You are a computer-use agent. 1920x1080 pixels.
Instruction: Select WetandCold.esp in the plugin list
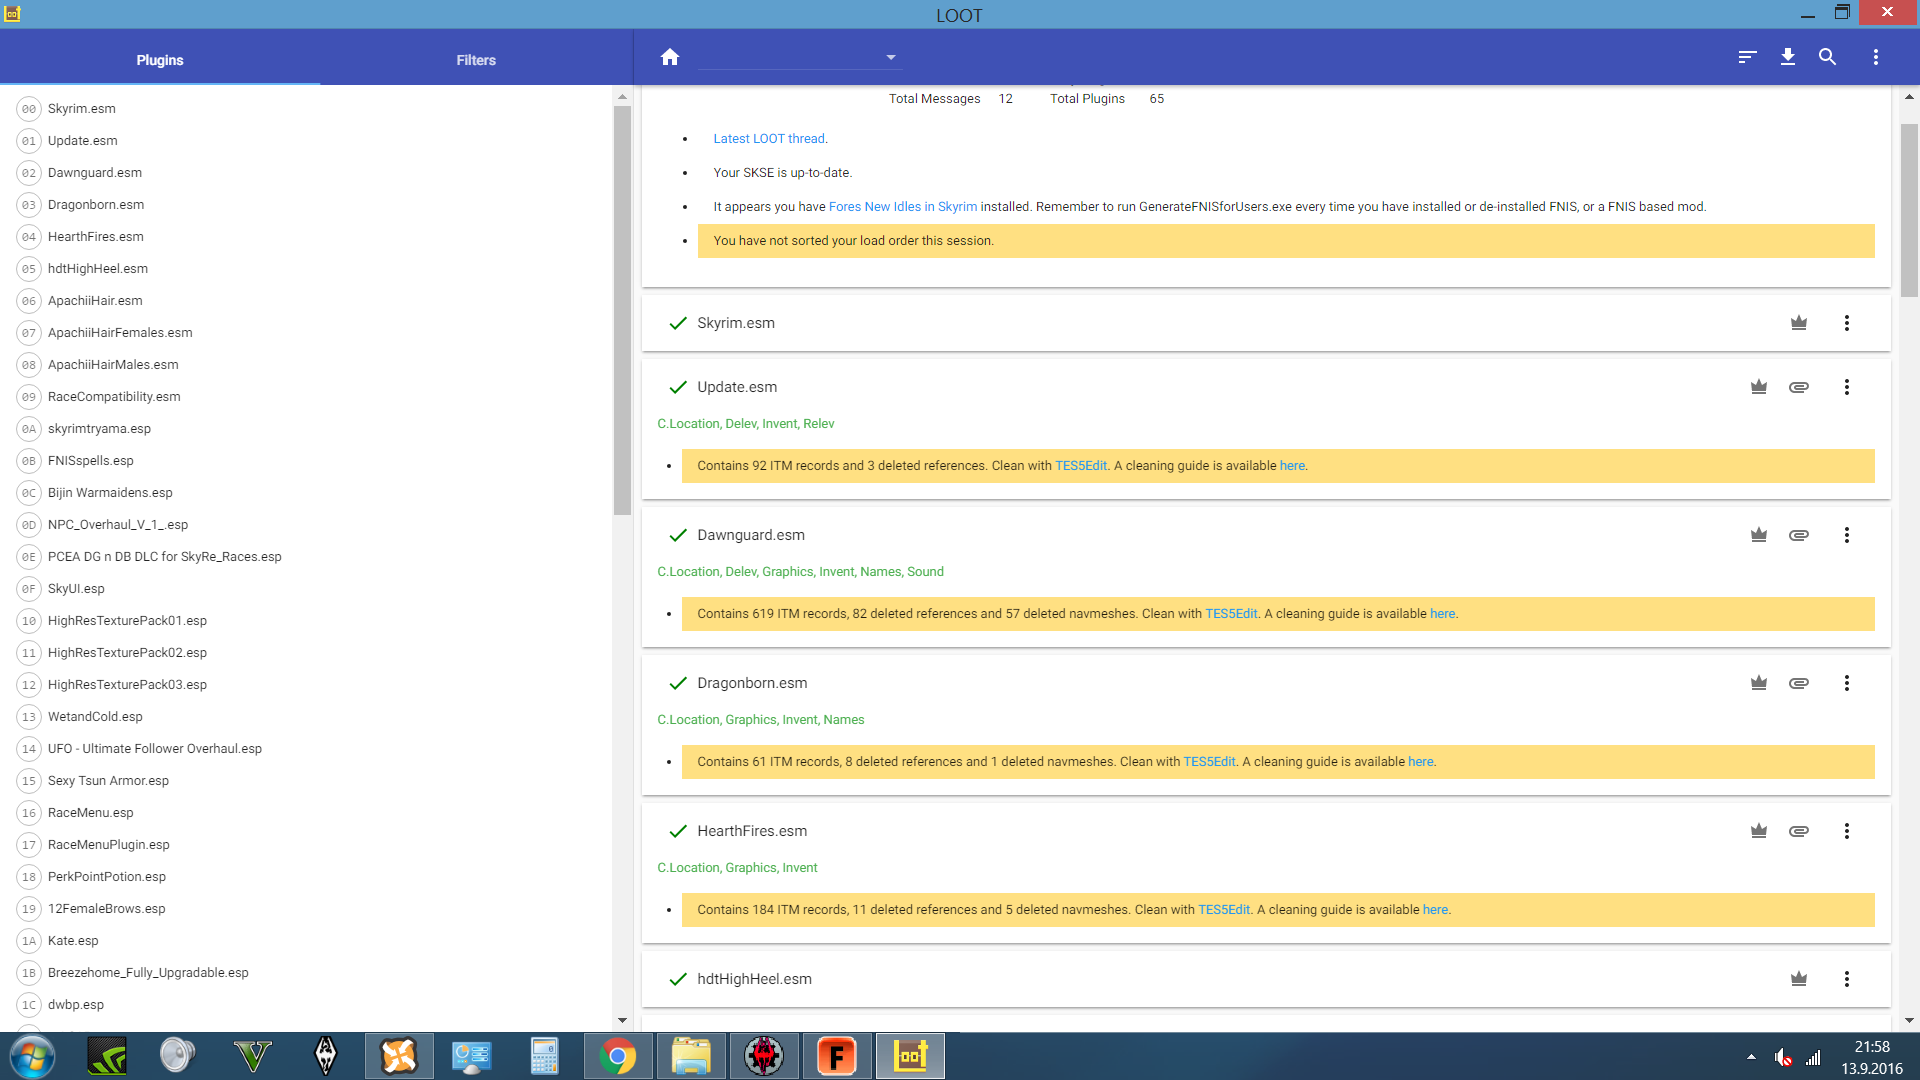click(x=306, y=717)
